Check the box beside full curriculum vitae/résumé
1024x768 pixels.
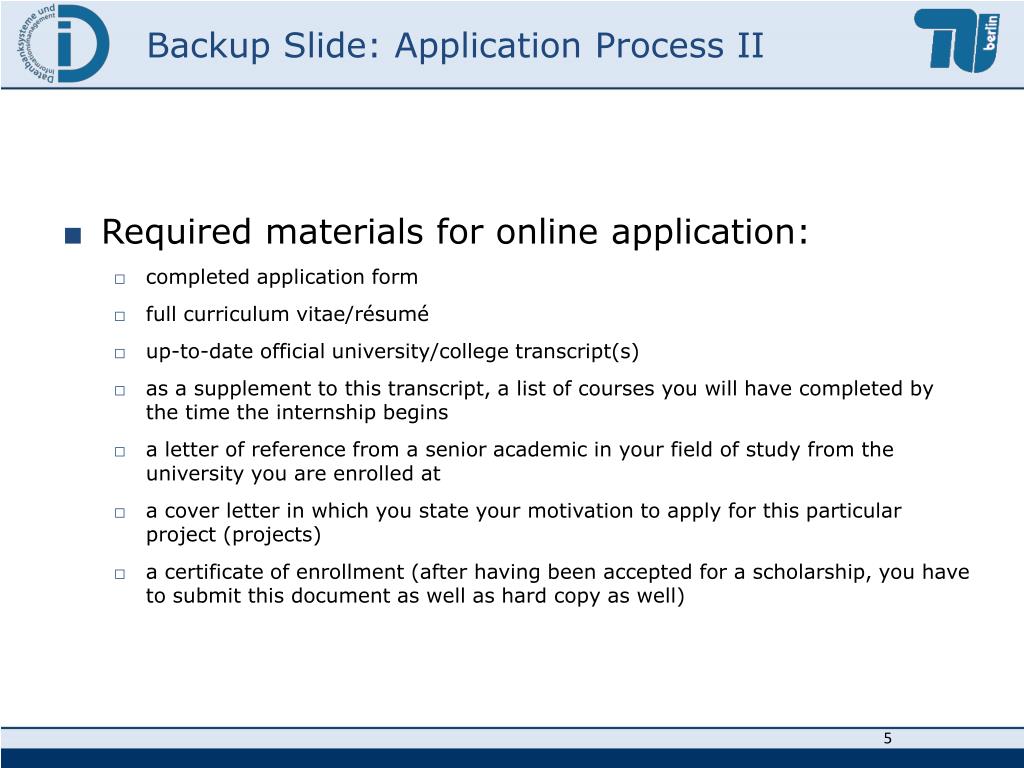(x=119, y=316)
